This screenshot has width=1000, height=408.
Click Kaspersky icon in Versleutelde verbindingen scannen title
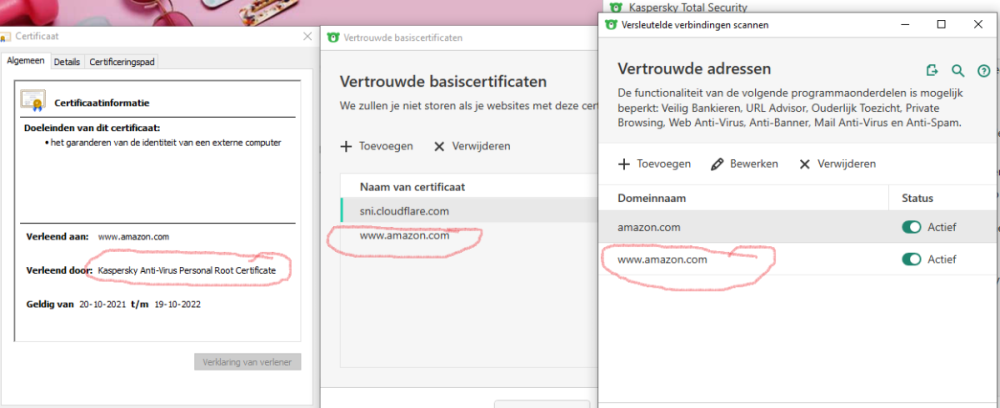pyautogui.click(x=611, y=25)
